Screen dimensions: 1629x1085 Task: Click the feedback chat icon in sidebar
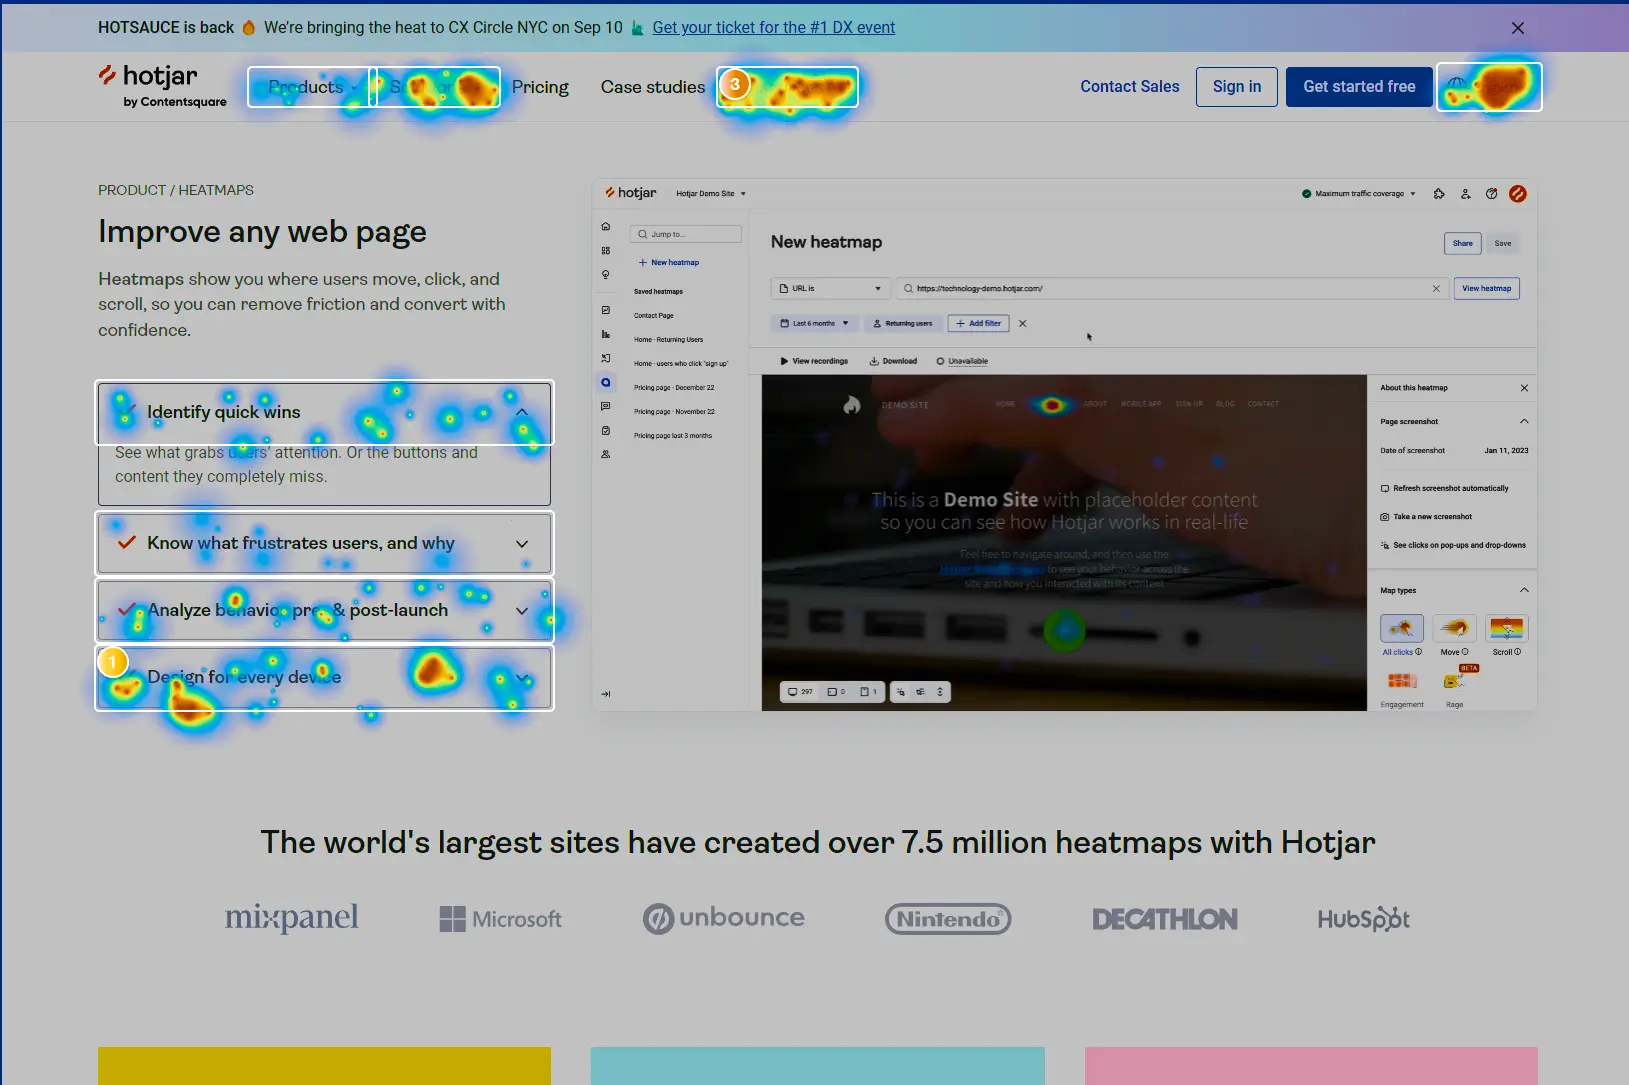click(x=605, y=406)
